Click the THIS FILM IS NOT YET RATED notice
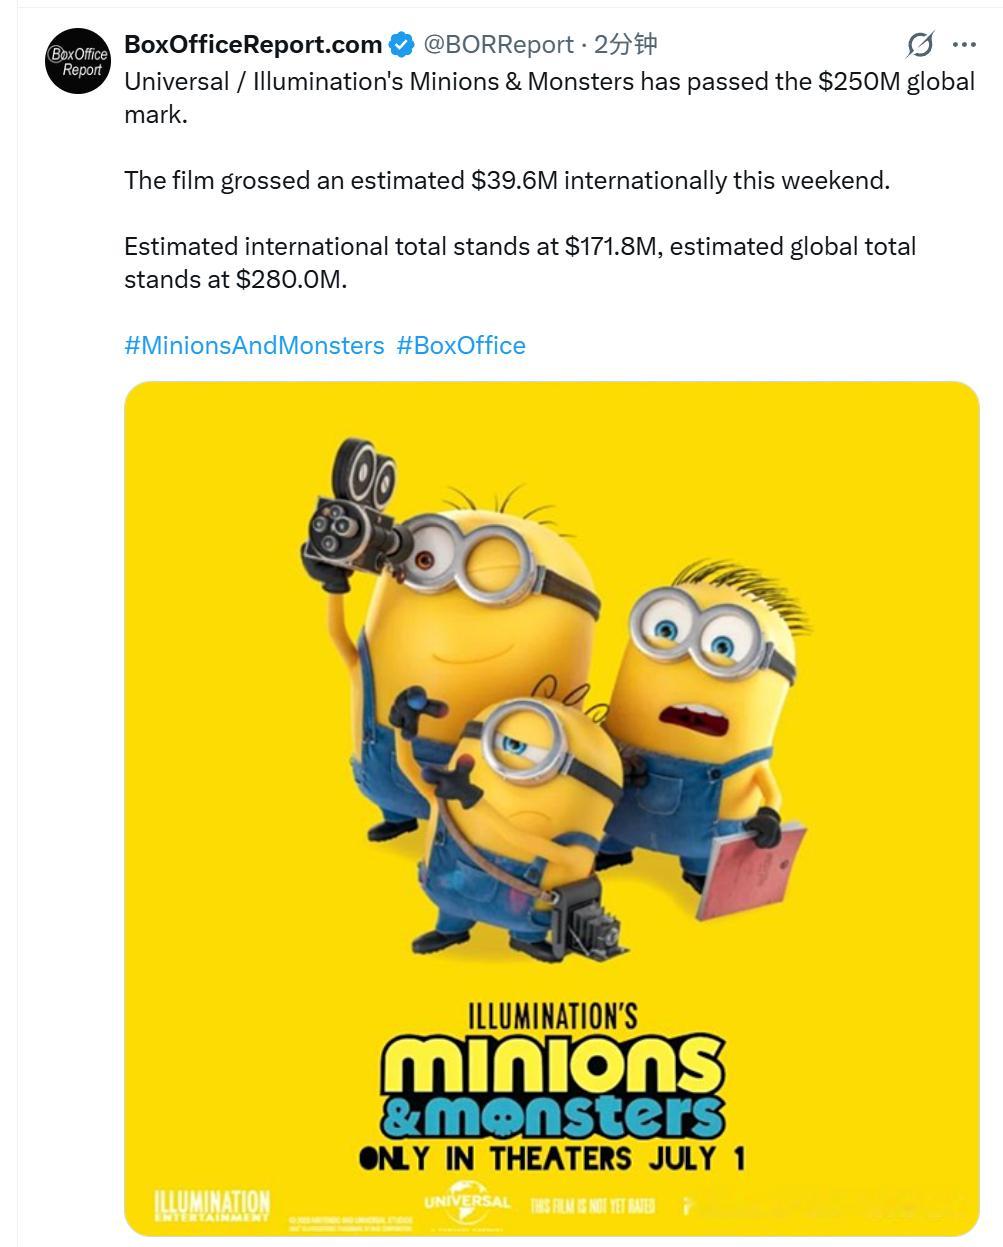This screenshot has height=1247, width=1003. [x=592, y=1206]
